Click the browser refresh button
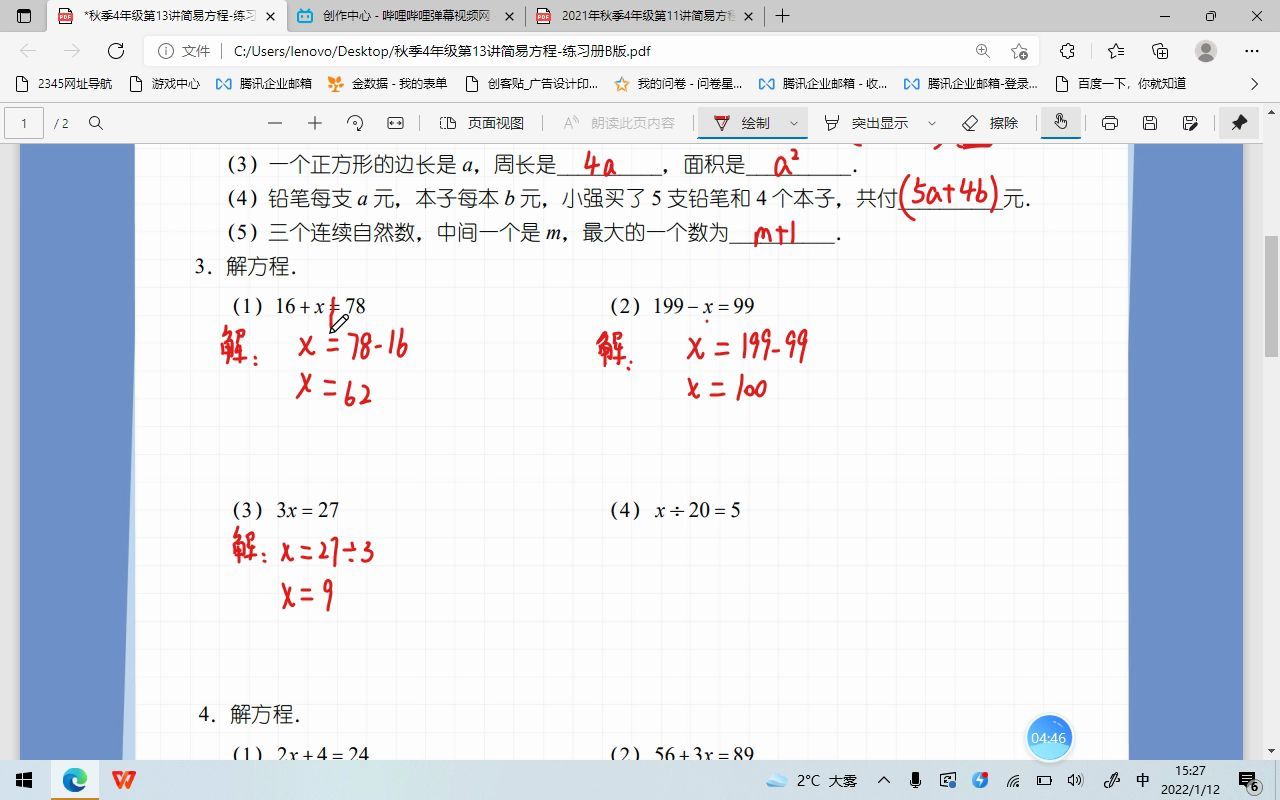 [116, 51]
